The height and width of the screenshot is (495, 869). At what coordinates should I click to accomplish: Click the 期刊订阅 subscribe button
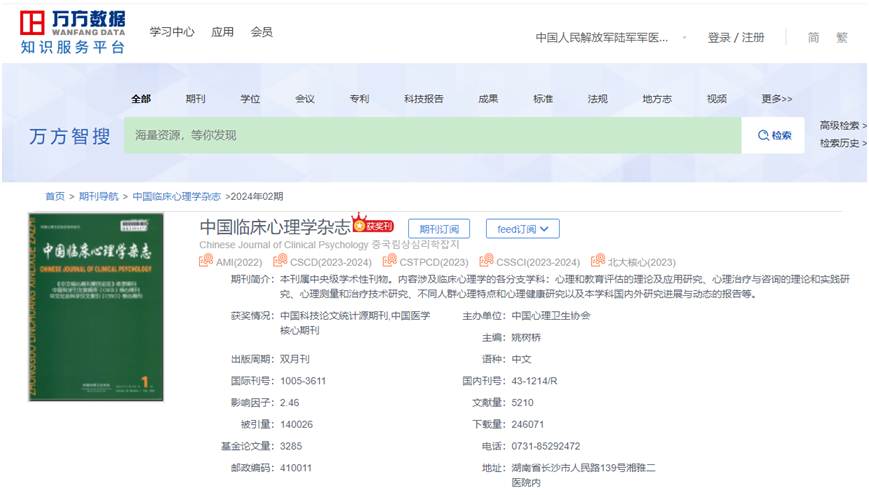pyautogui.click(x=439, y=229)
